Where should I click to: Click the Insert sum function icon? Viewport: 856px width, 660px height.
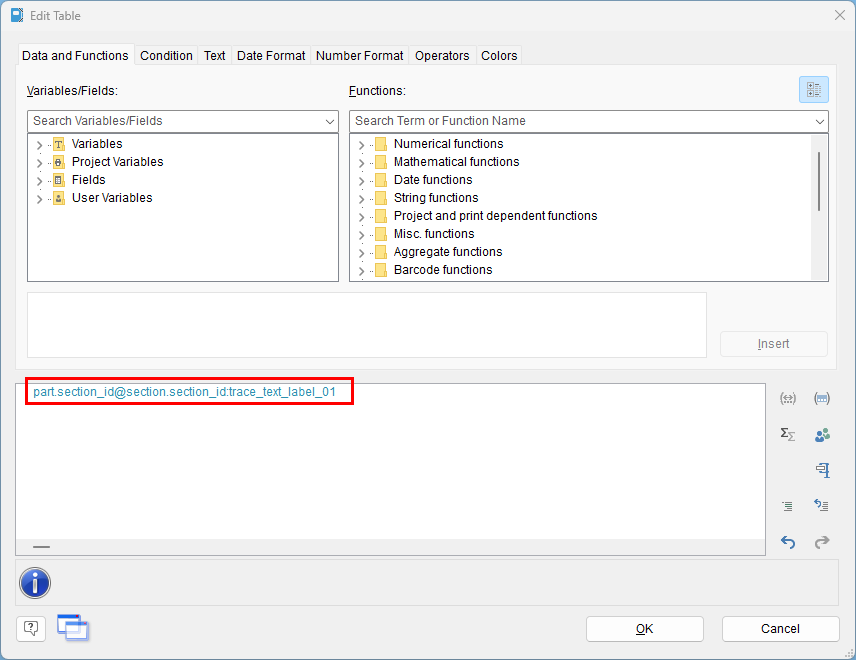coord(787,434)
